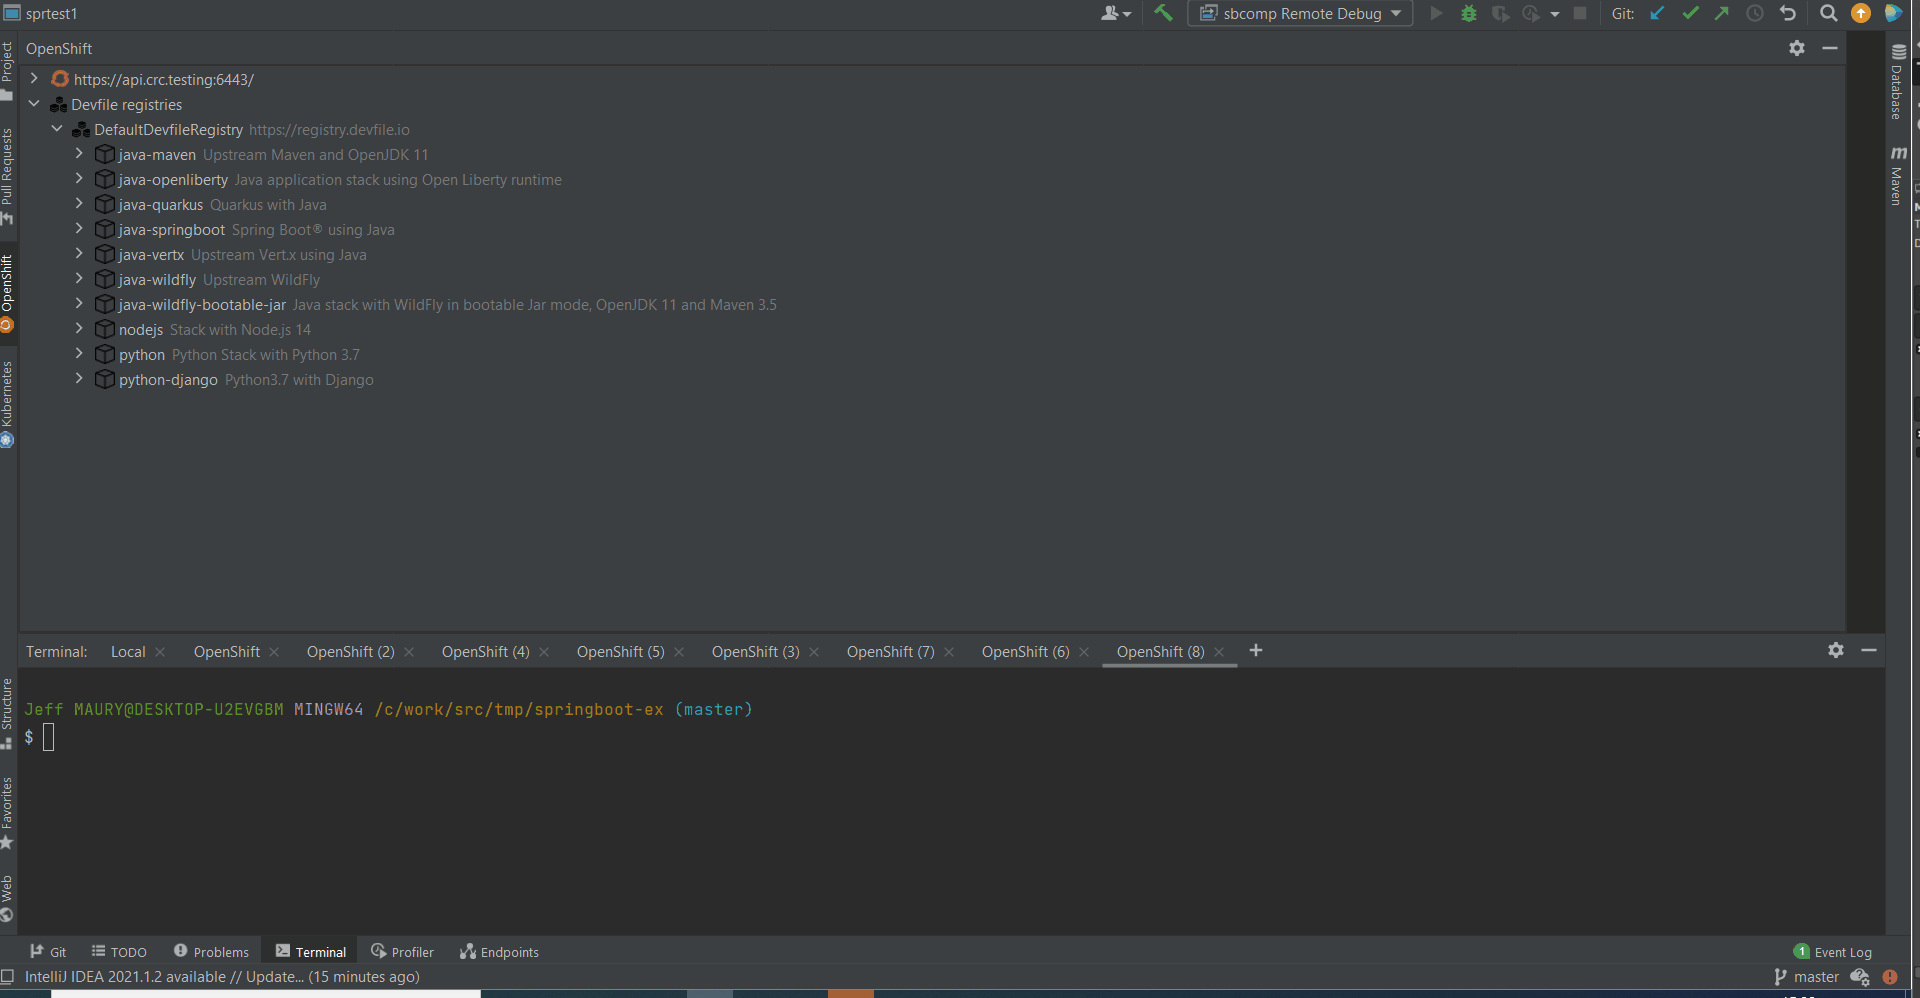Update project with the blue Git arrow

coord(1657,13)
